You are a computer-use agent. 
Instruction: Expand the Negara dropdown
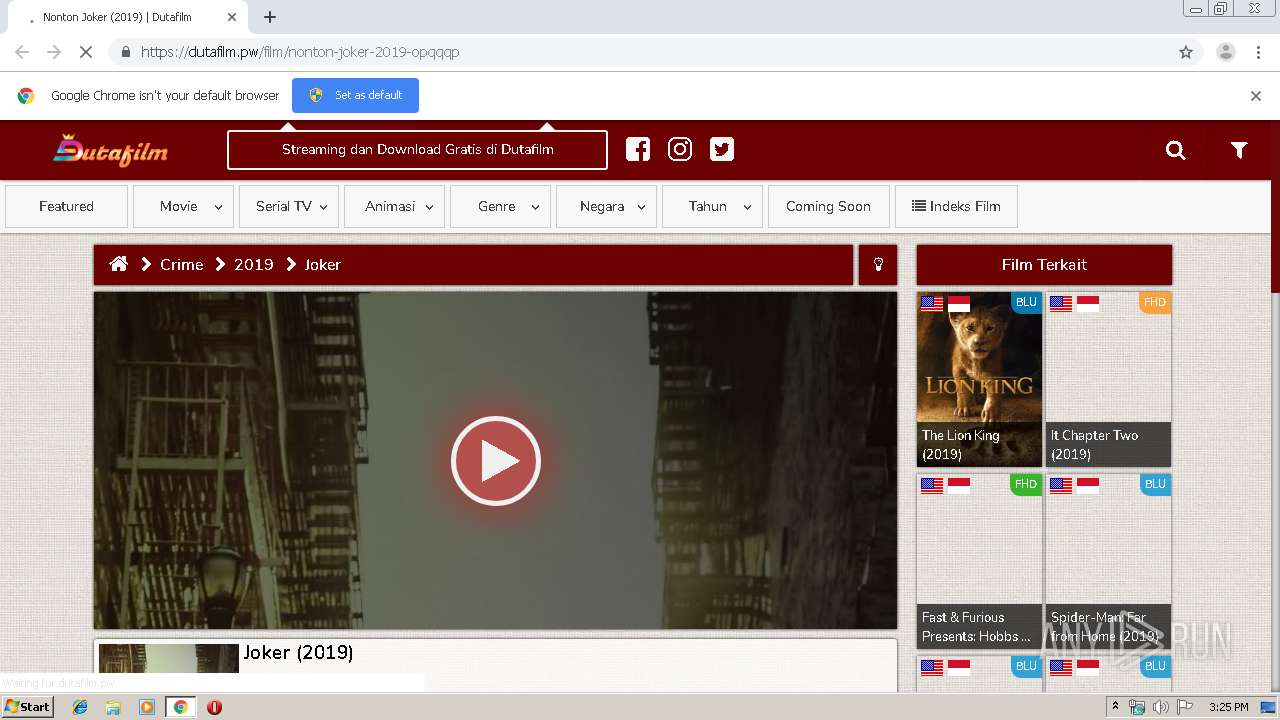606,206
